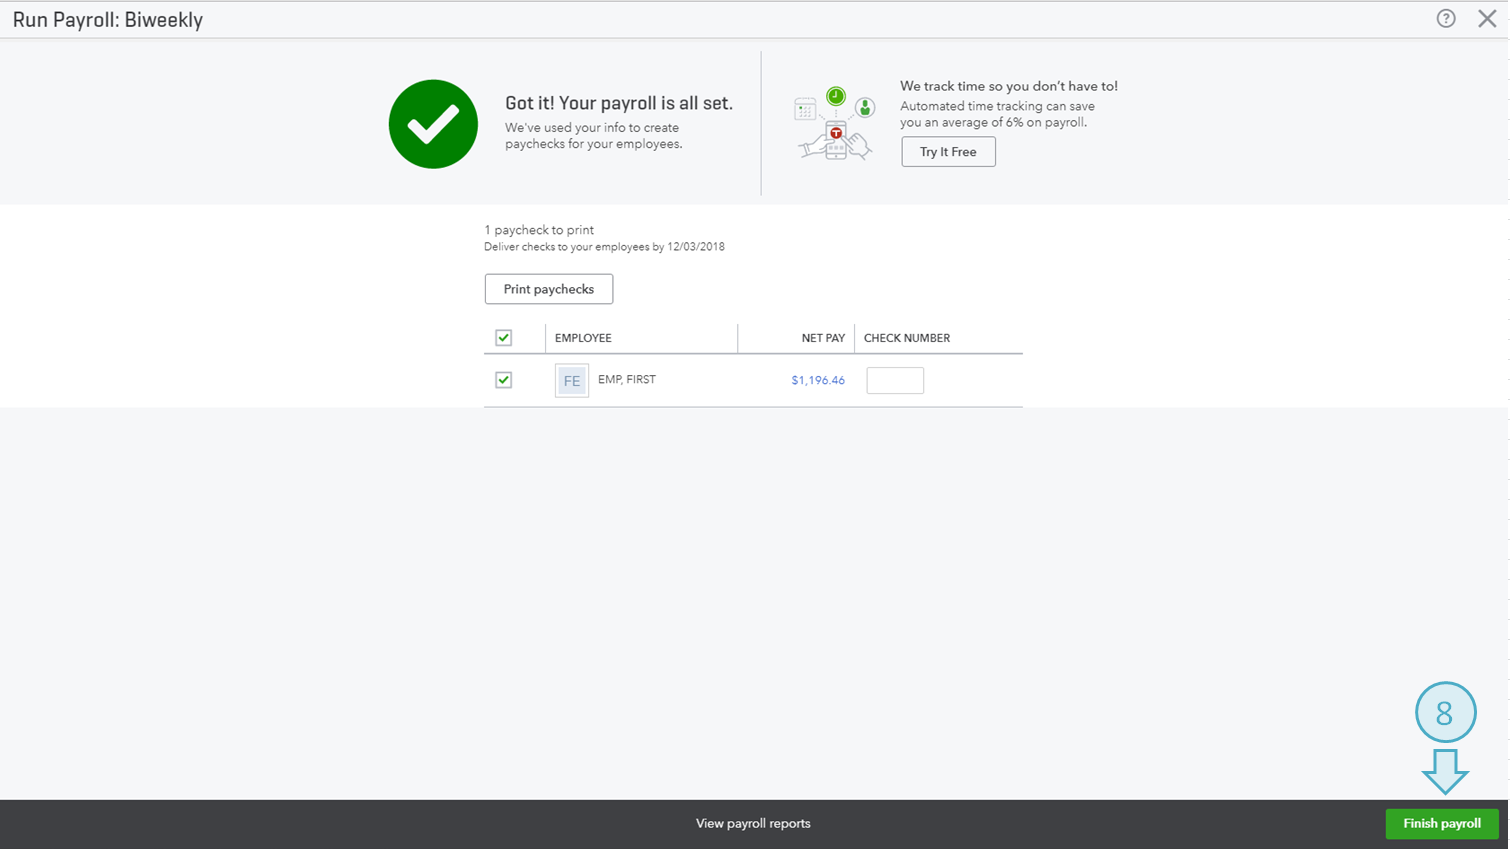Toggle the select-all employees checkbox
1510x849 pixels.
click(x=504, y=338)
